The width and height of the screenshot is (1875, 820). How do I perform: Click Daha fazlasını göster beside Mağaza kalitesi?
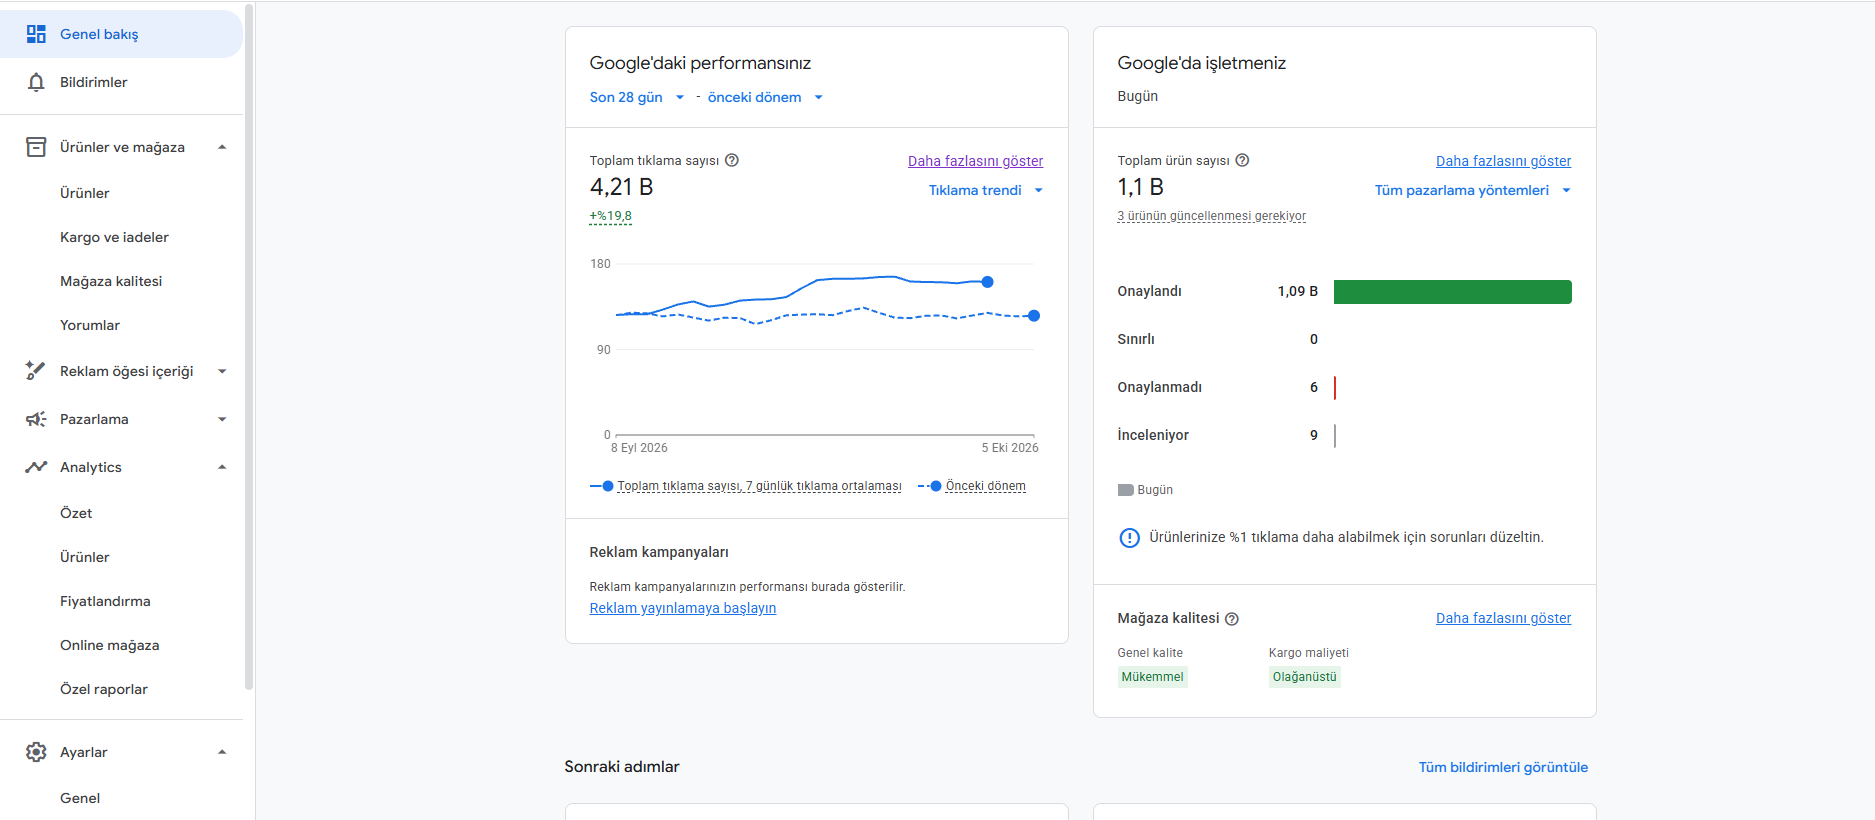click(1503, 618)
